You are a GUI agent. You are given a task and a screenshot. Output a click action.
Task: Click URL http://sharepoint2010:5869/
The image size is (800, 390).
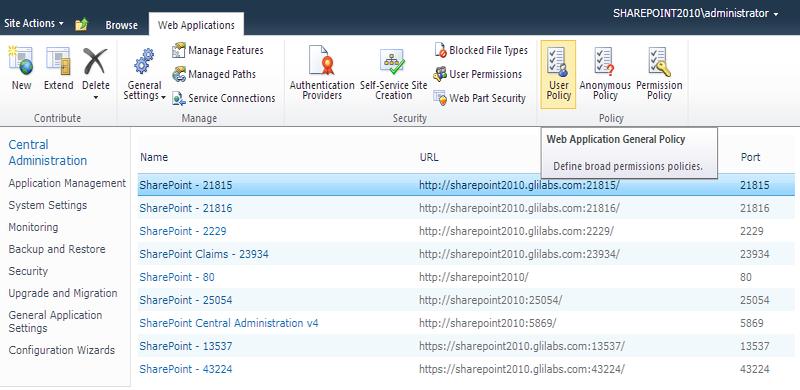click(x=488, y=323)
